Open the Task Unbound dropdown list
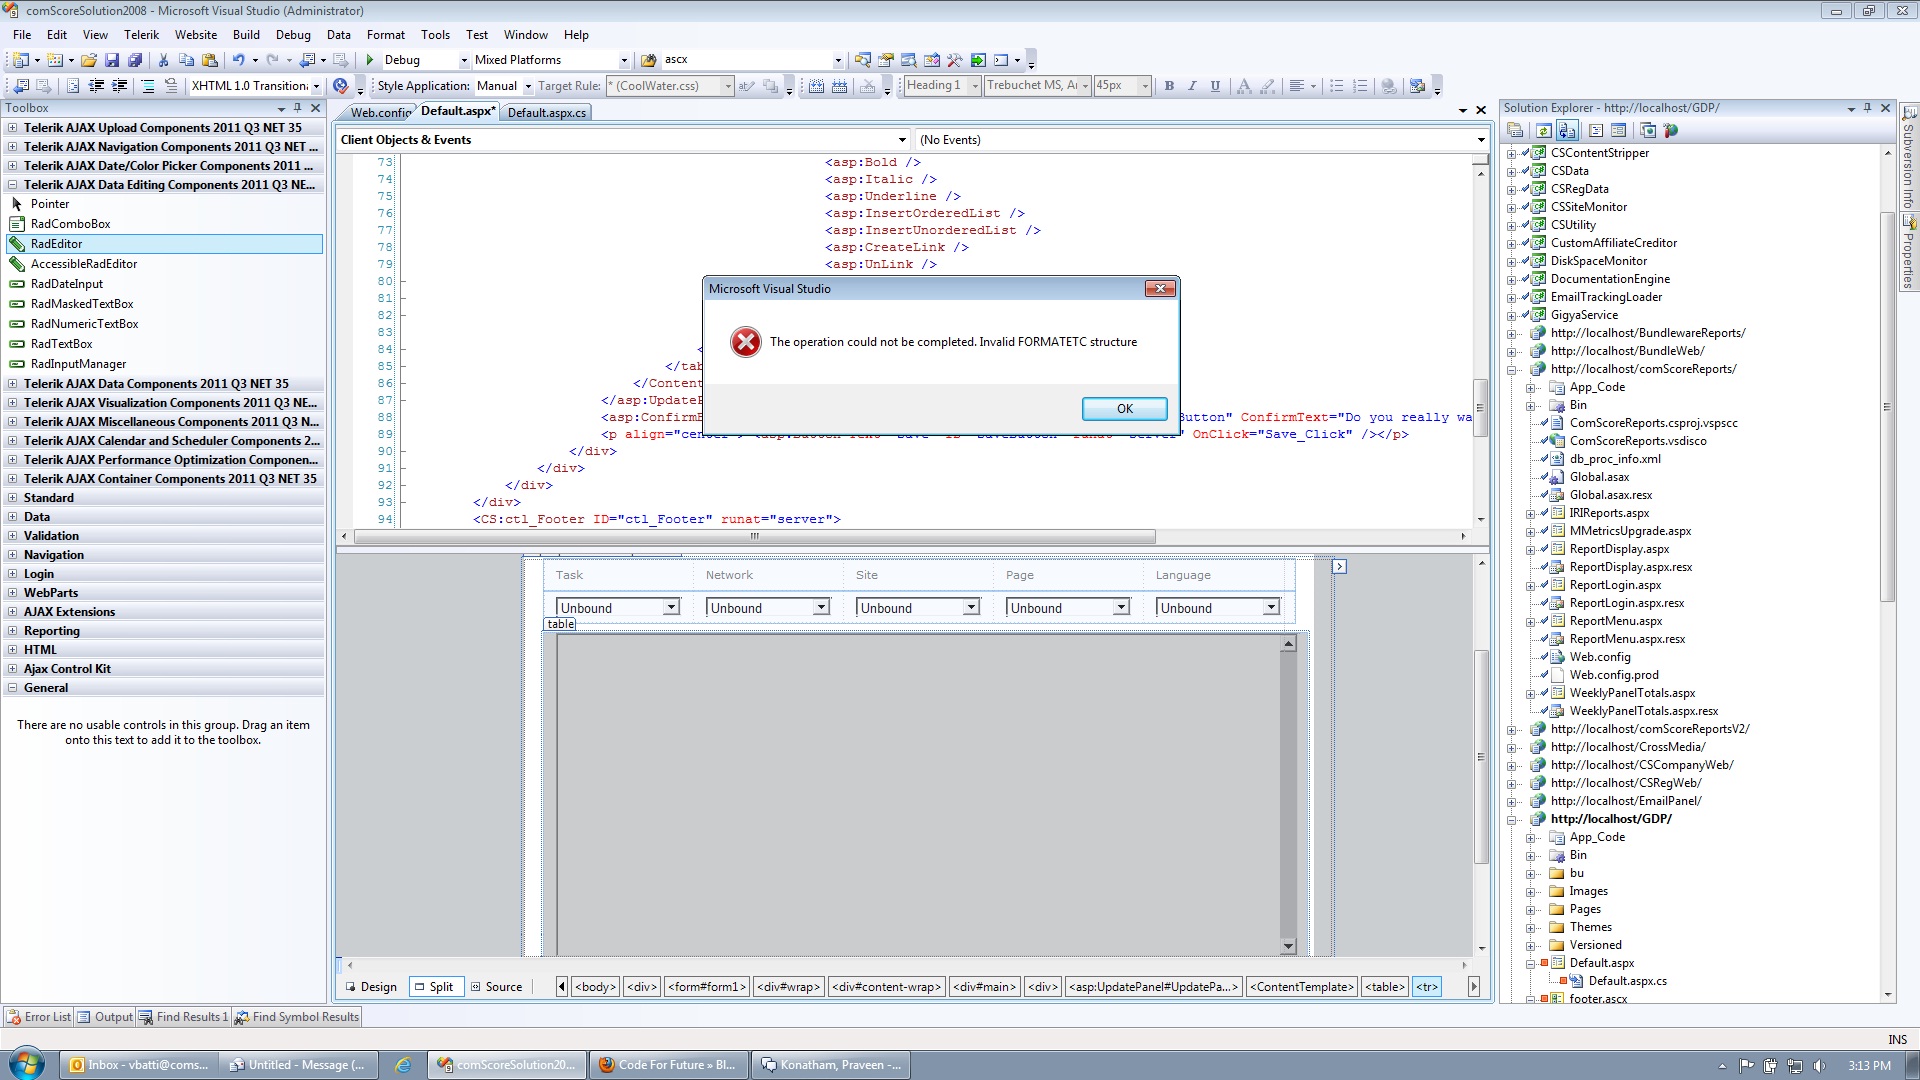Image resolution: width=1920 pixels, height=1080 pixels. (x=671, y=607)
